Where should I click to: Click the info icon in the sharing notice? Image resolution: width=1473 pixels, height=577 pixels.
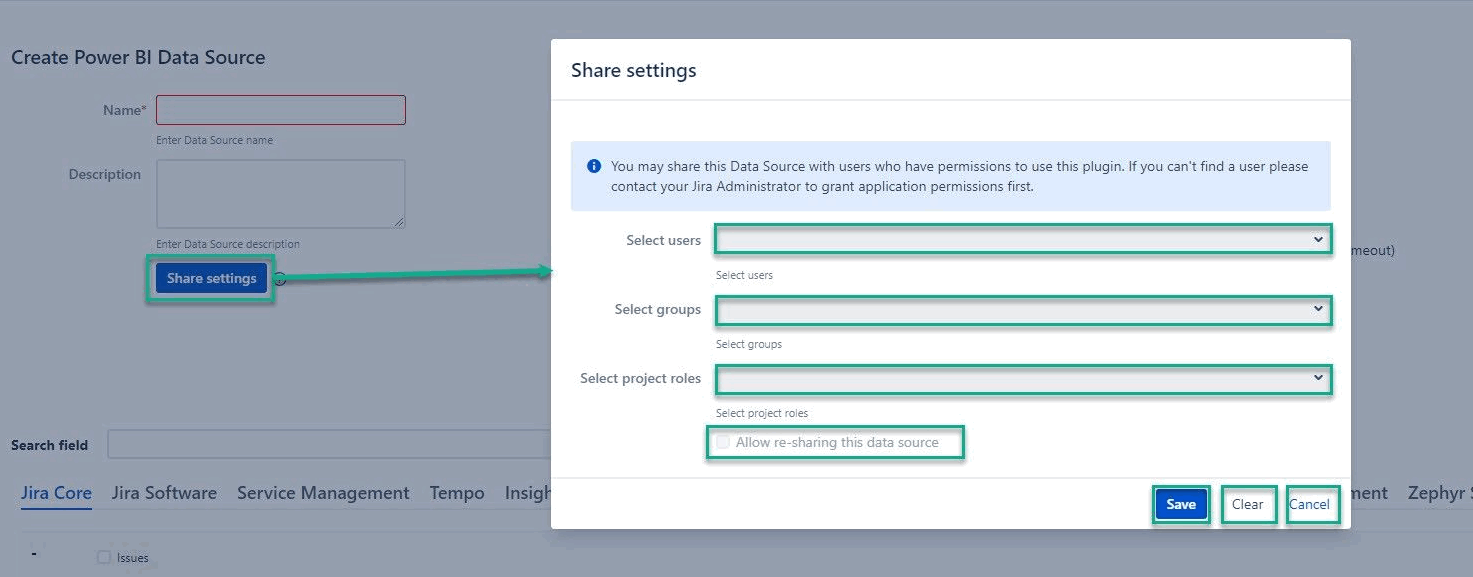coord(593,166)
